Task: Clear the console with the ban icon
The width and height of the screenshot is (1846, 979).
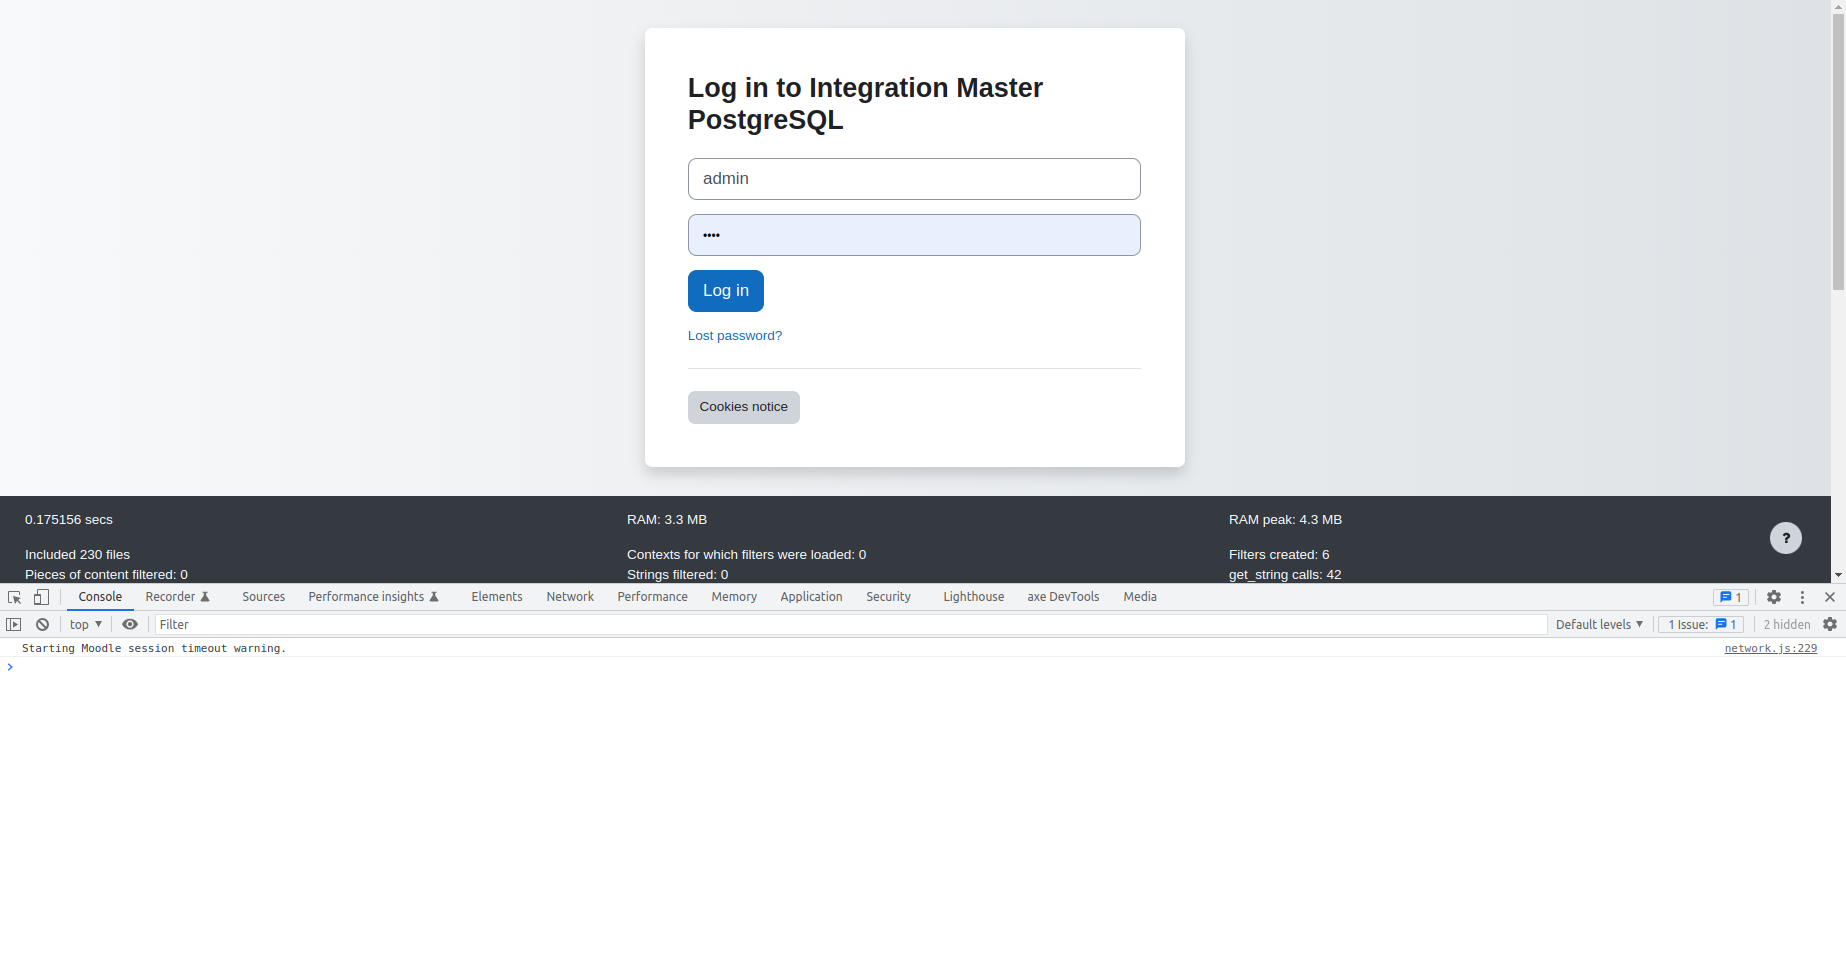Action: (x=42, y=624)
